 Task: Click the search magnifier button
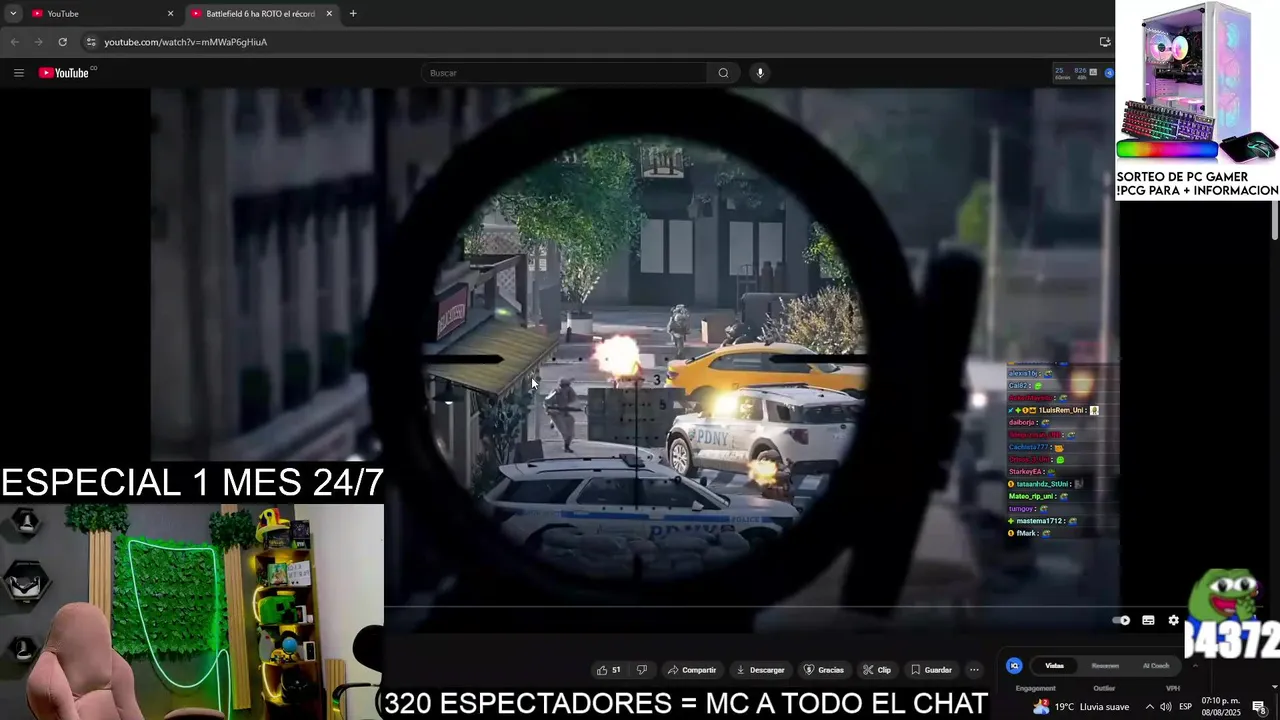pos(723,73)
